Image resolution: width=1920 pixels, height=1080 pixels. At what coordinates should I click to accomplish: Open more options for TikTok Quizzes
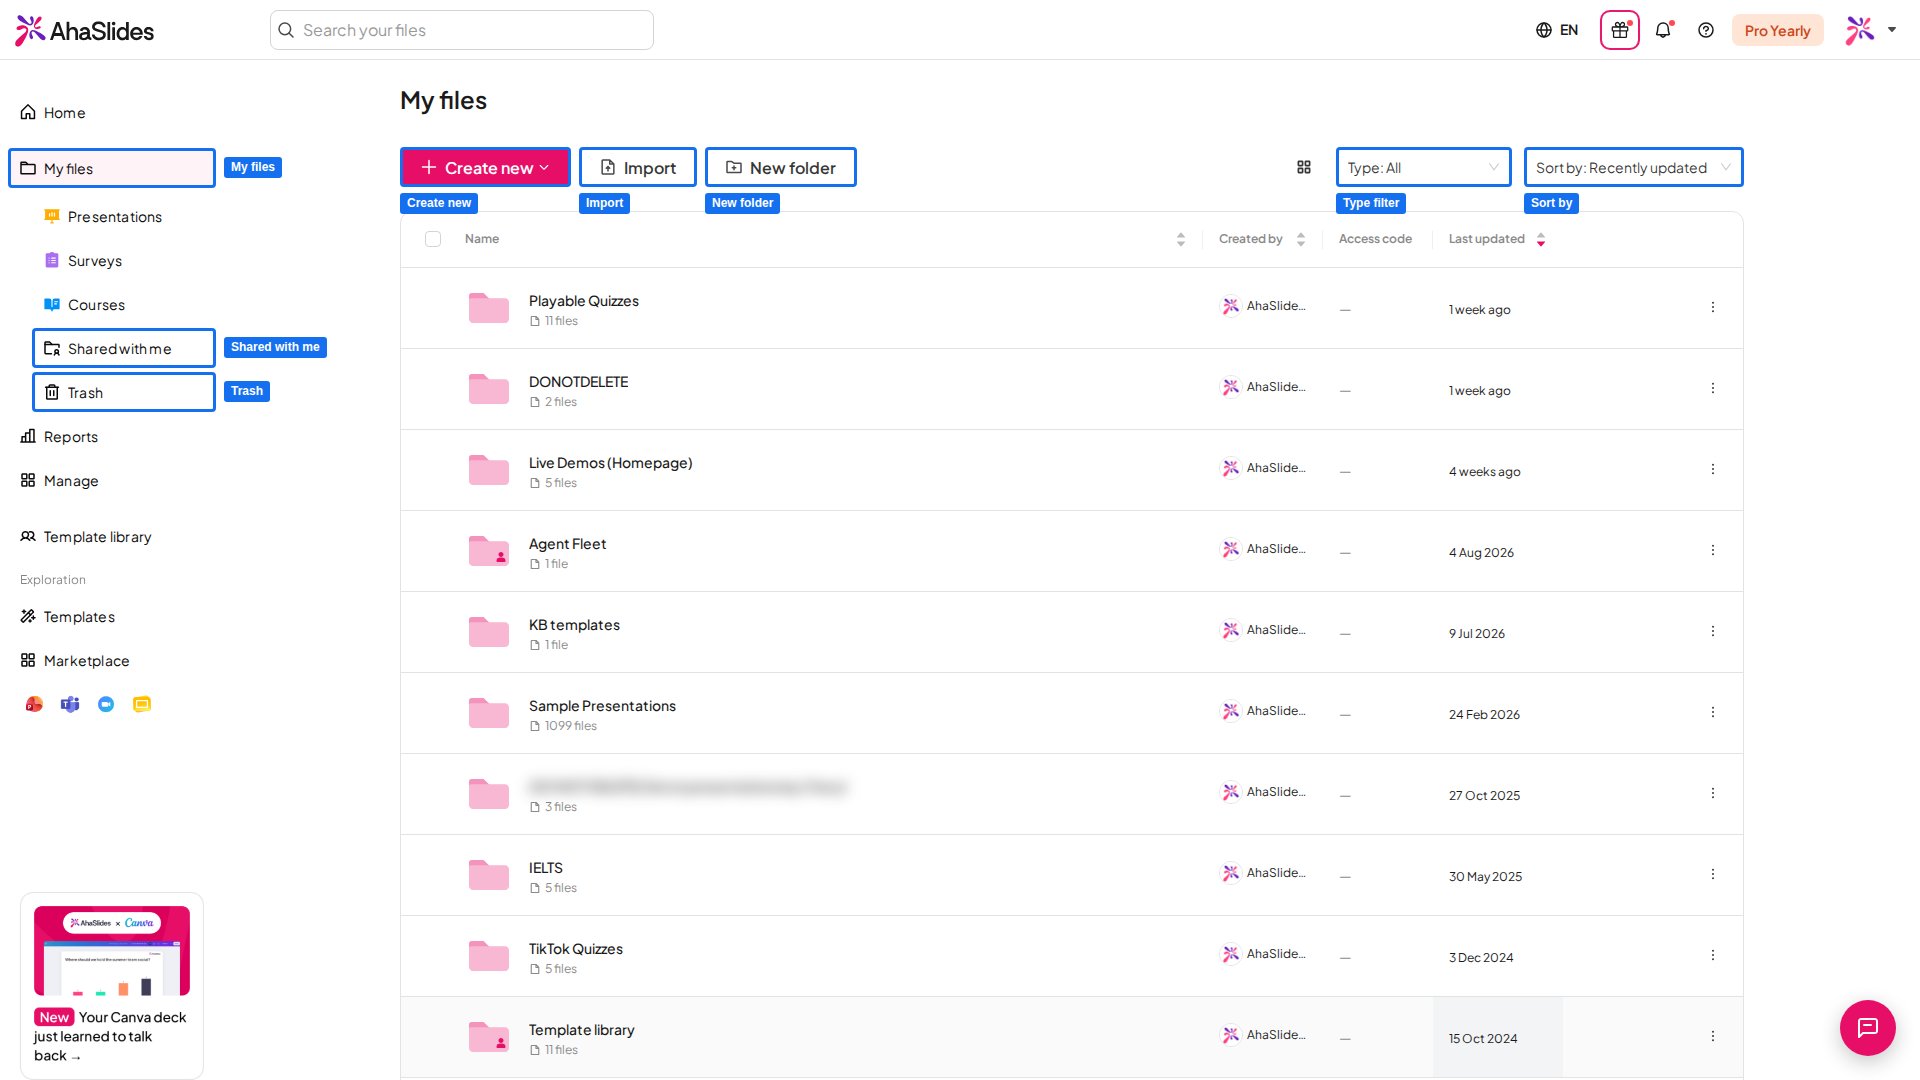1712,955
